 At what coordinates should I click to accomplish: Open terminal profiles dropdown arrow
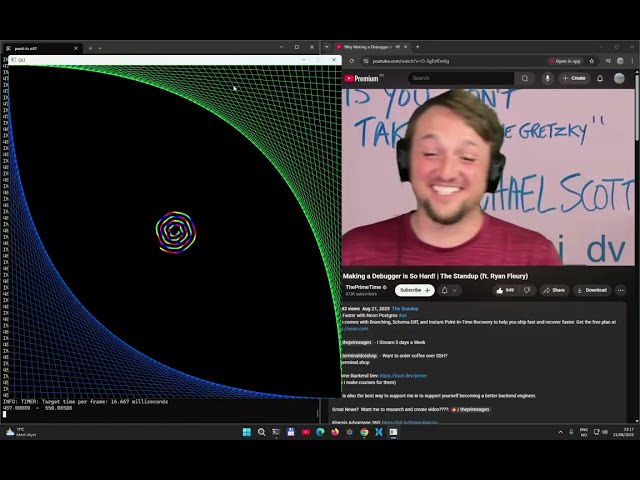100,48
